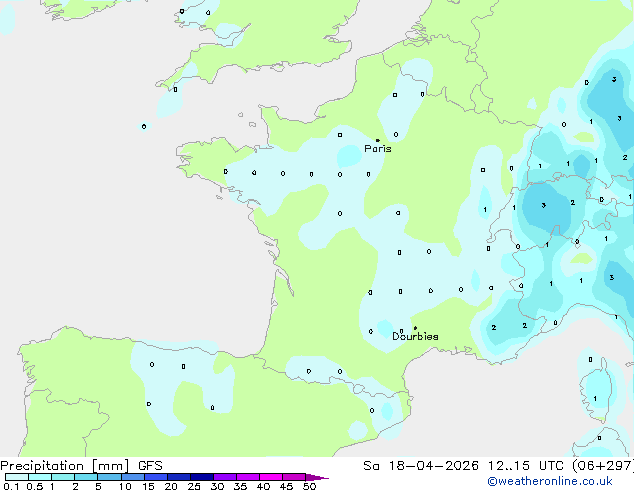Click legend tick label 50

coord(309,486)
